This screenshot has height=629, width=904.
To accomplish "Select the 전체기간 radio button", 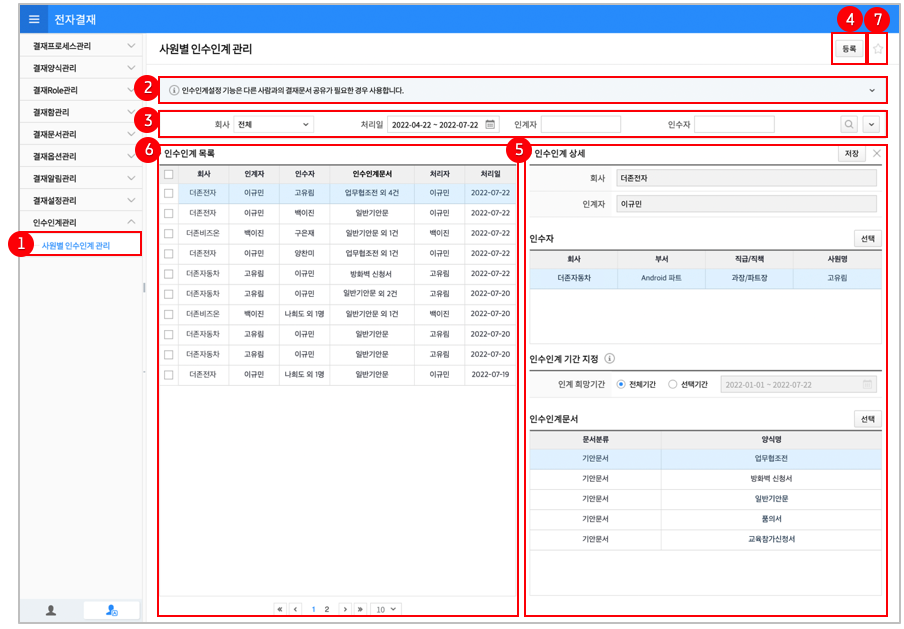I will [x=621, y=385].
